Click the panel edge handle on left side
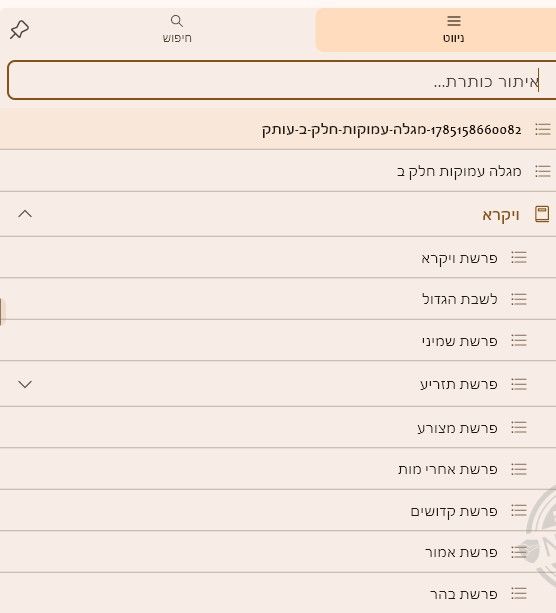 coord(1,312)
